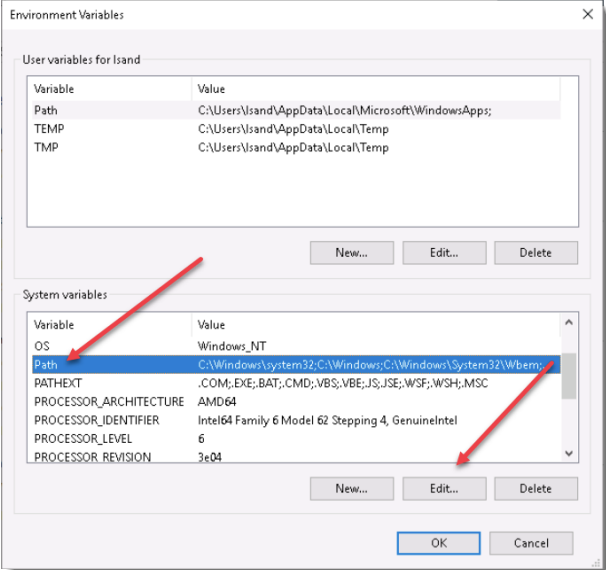606x570 pixels.
Task: Select PROCESSOR_ARCHITECTURE system variable row
Action: (x=296, y=402)
